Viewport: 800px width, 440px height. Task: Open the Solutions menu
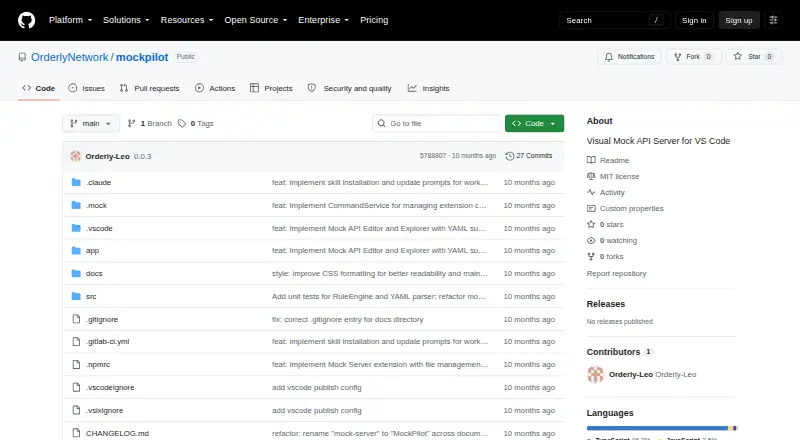click(x=126, y=20)
